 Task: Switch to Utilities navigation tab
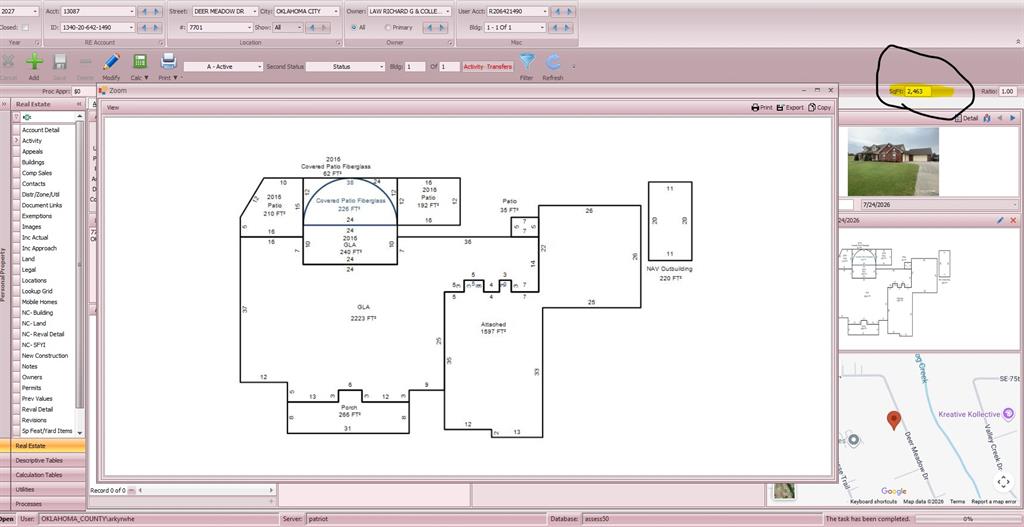(42, 489)
